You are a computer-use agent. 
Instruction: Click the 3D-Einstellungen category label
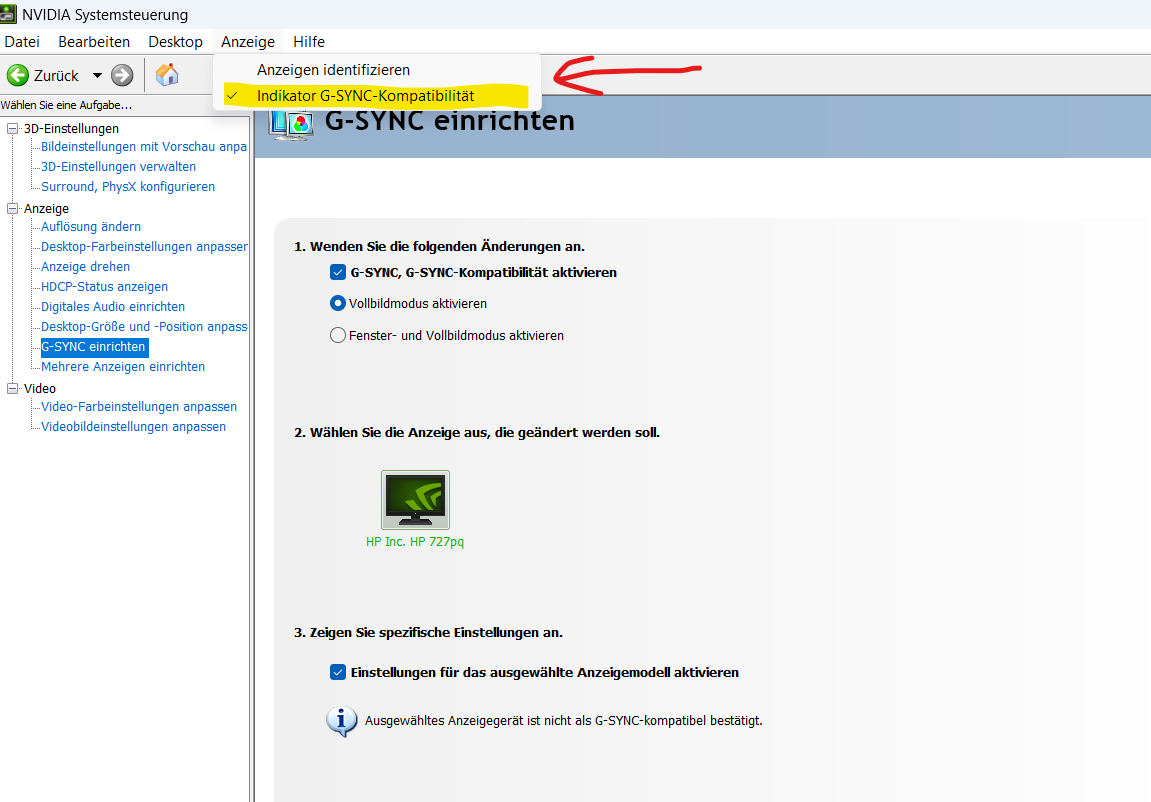tap(71, 128)
